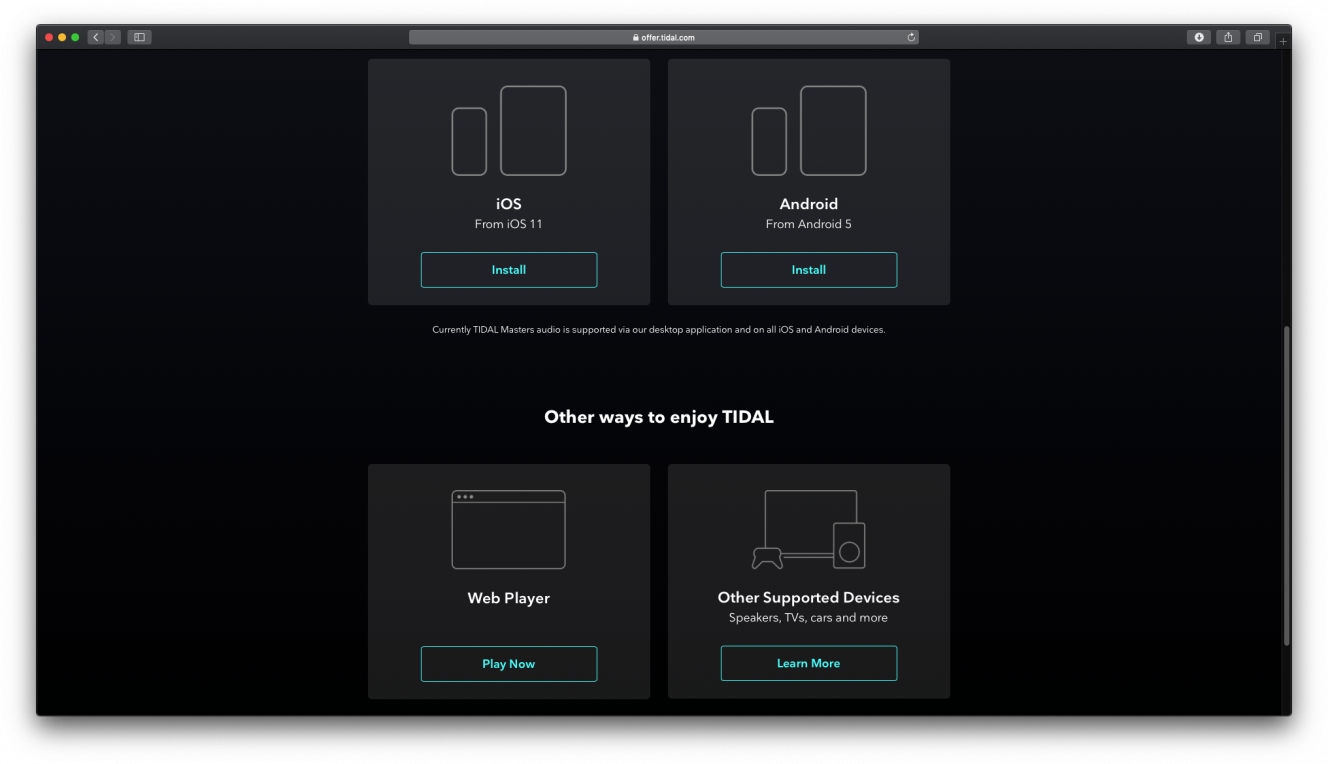Open the Web Player with Play Now
This screenshot has height=764, width=1328.
pos(508,664)
